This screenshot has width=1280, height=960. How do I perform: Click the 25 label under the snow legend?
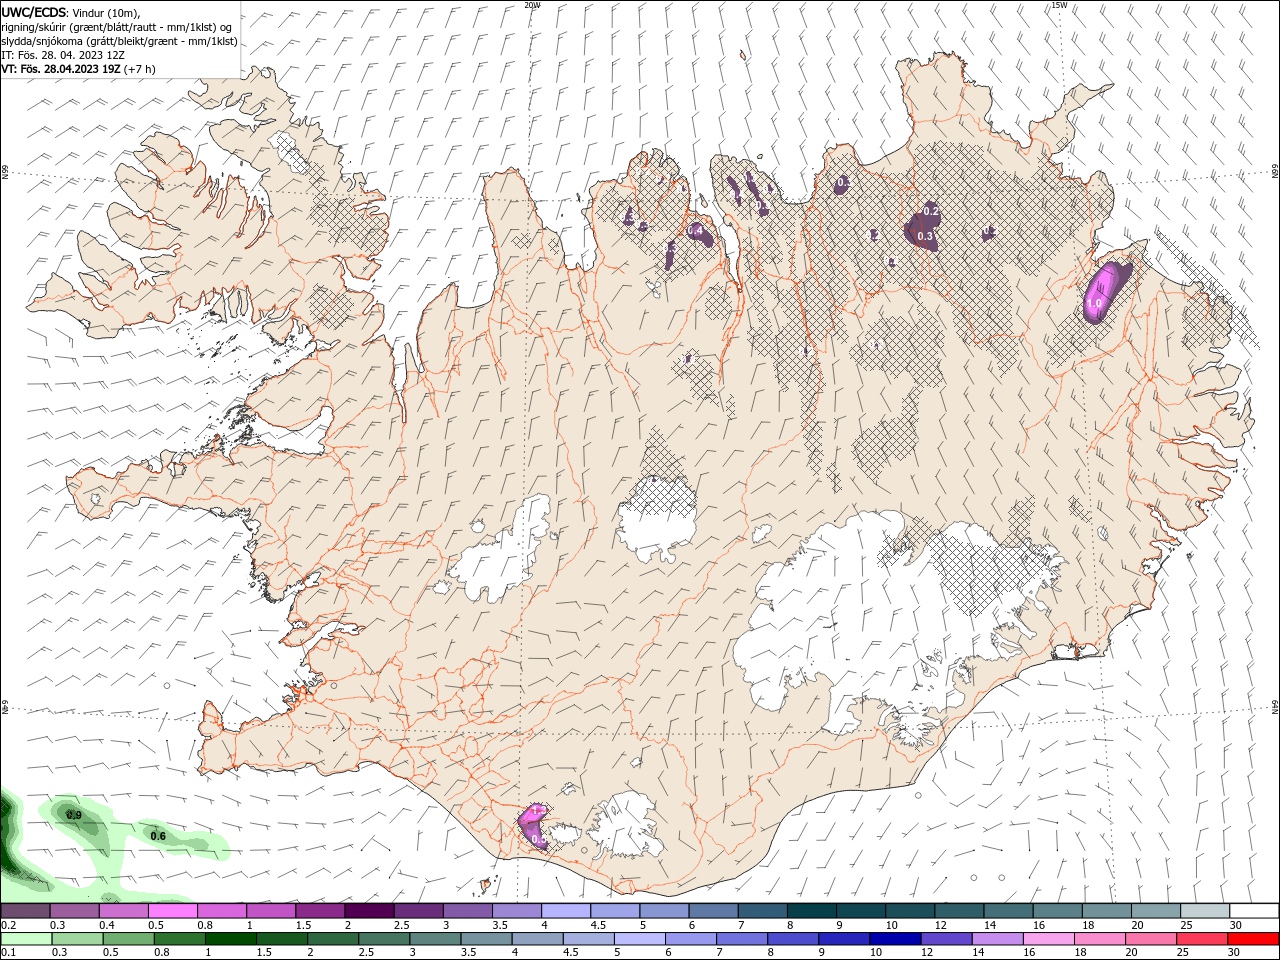tap(1186, 925)
